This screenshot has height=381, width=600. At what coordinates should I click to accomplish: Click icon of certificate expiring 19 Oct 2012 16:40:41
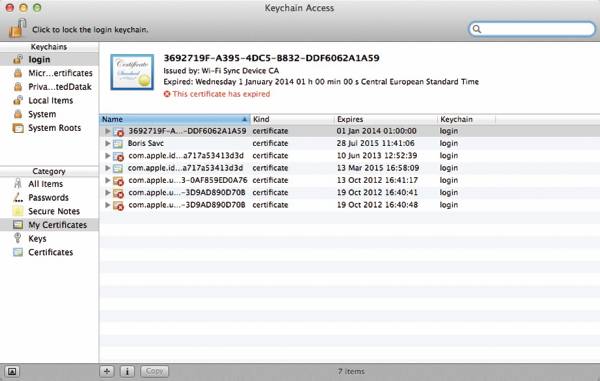pyautogui.click(x=118, y=193)
